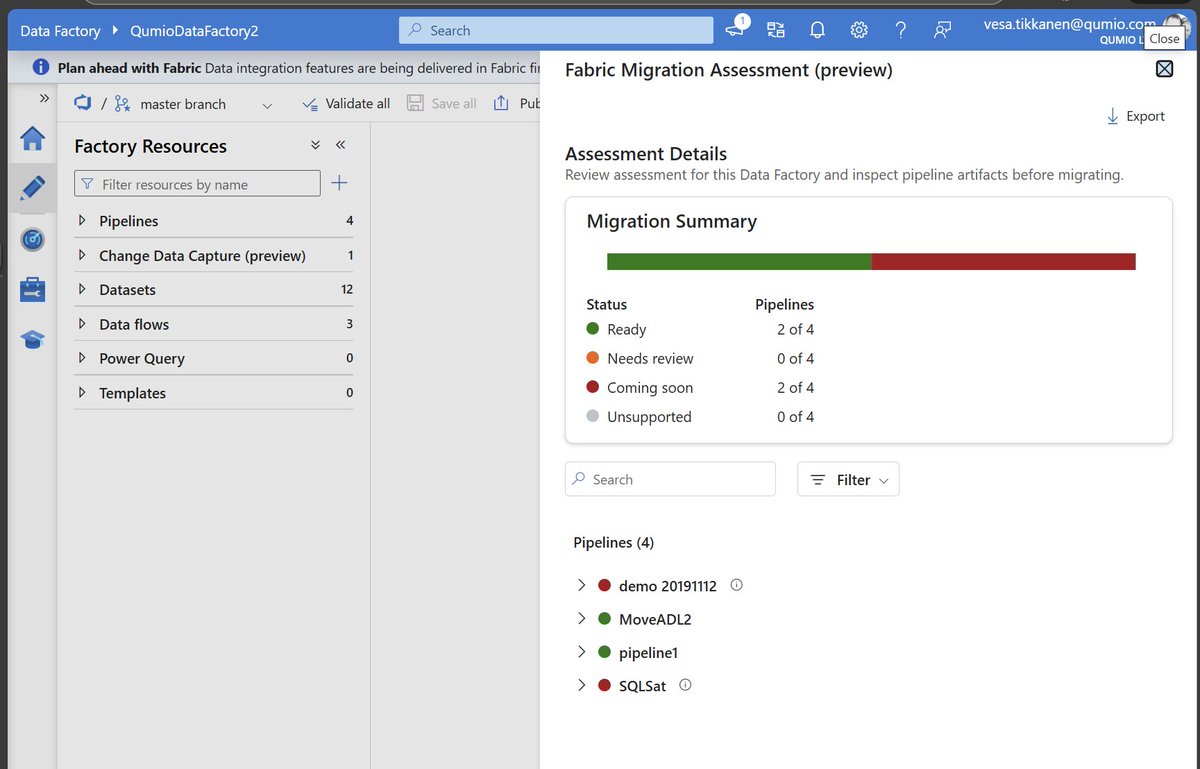Click green Ready segment of summary bar

point(739,261)
